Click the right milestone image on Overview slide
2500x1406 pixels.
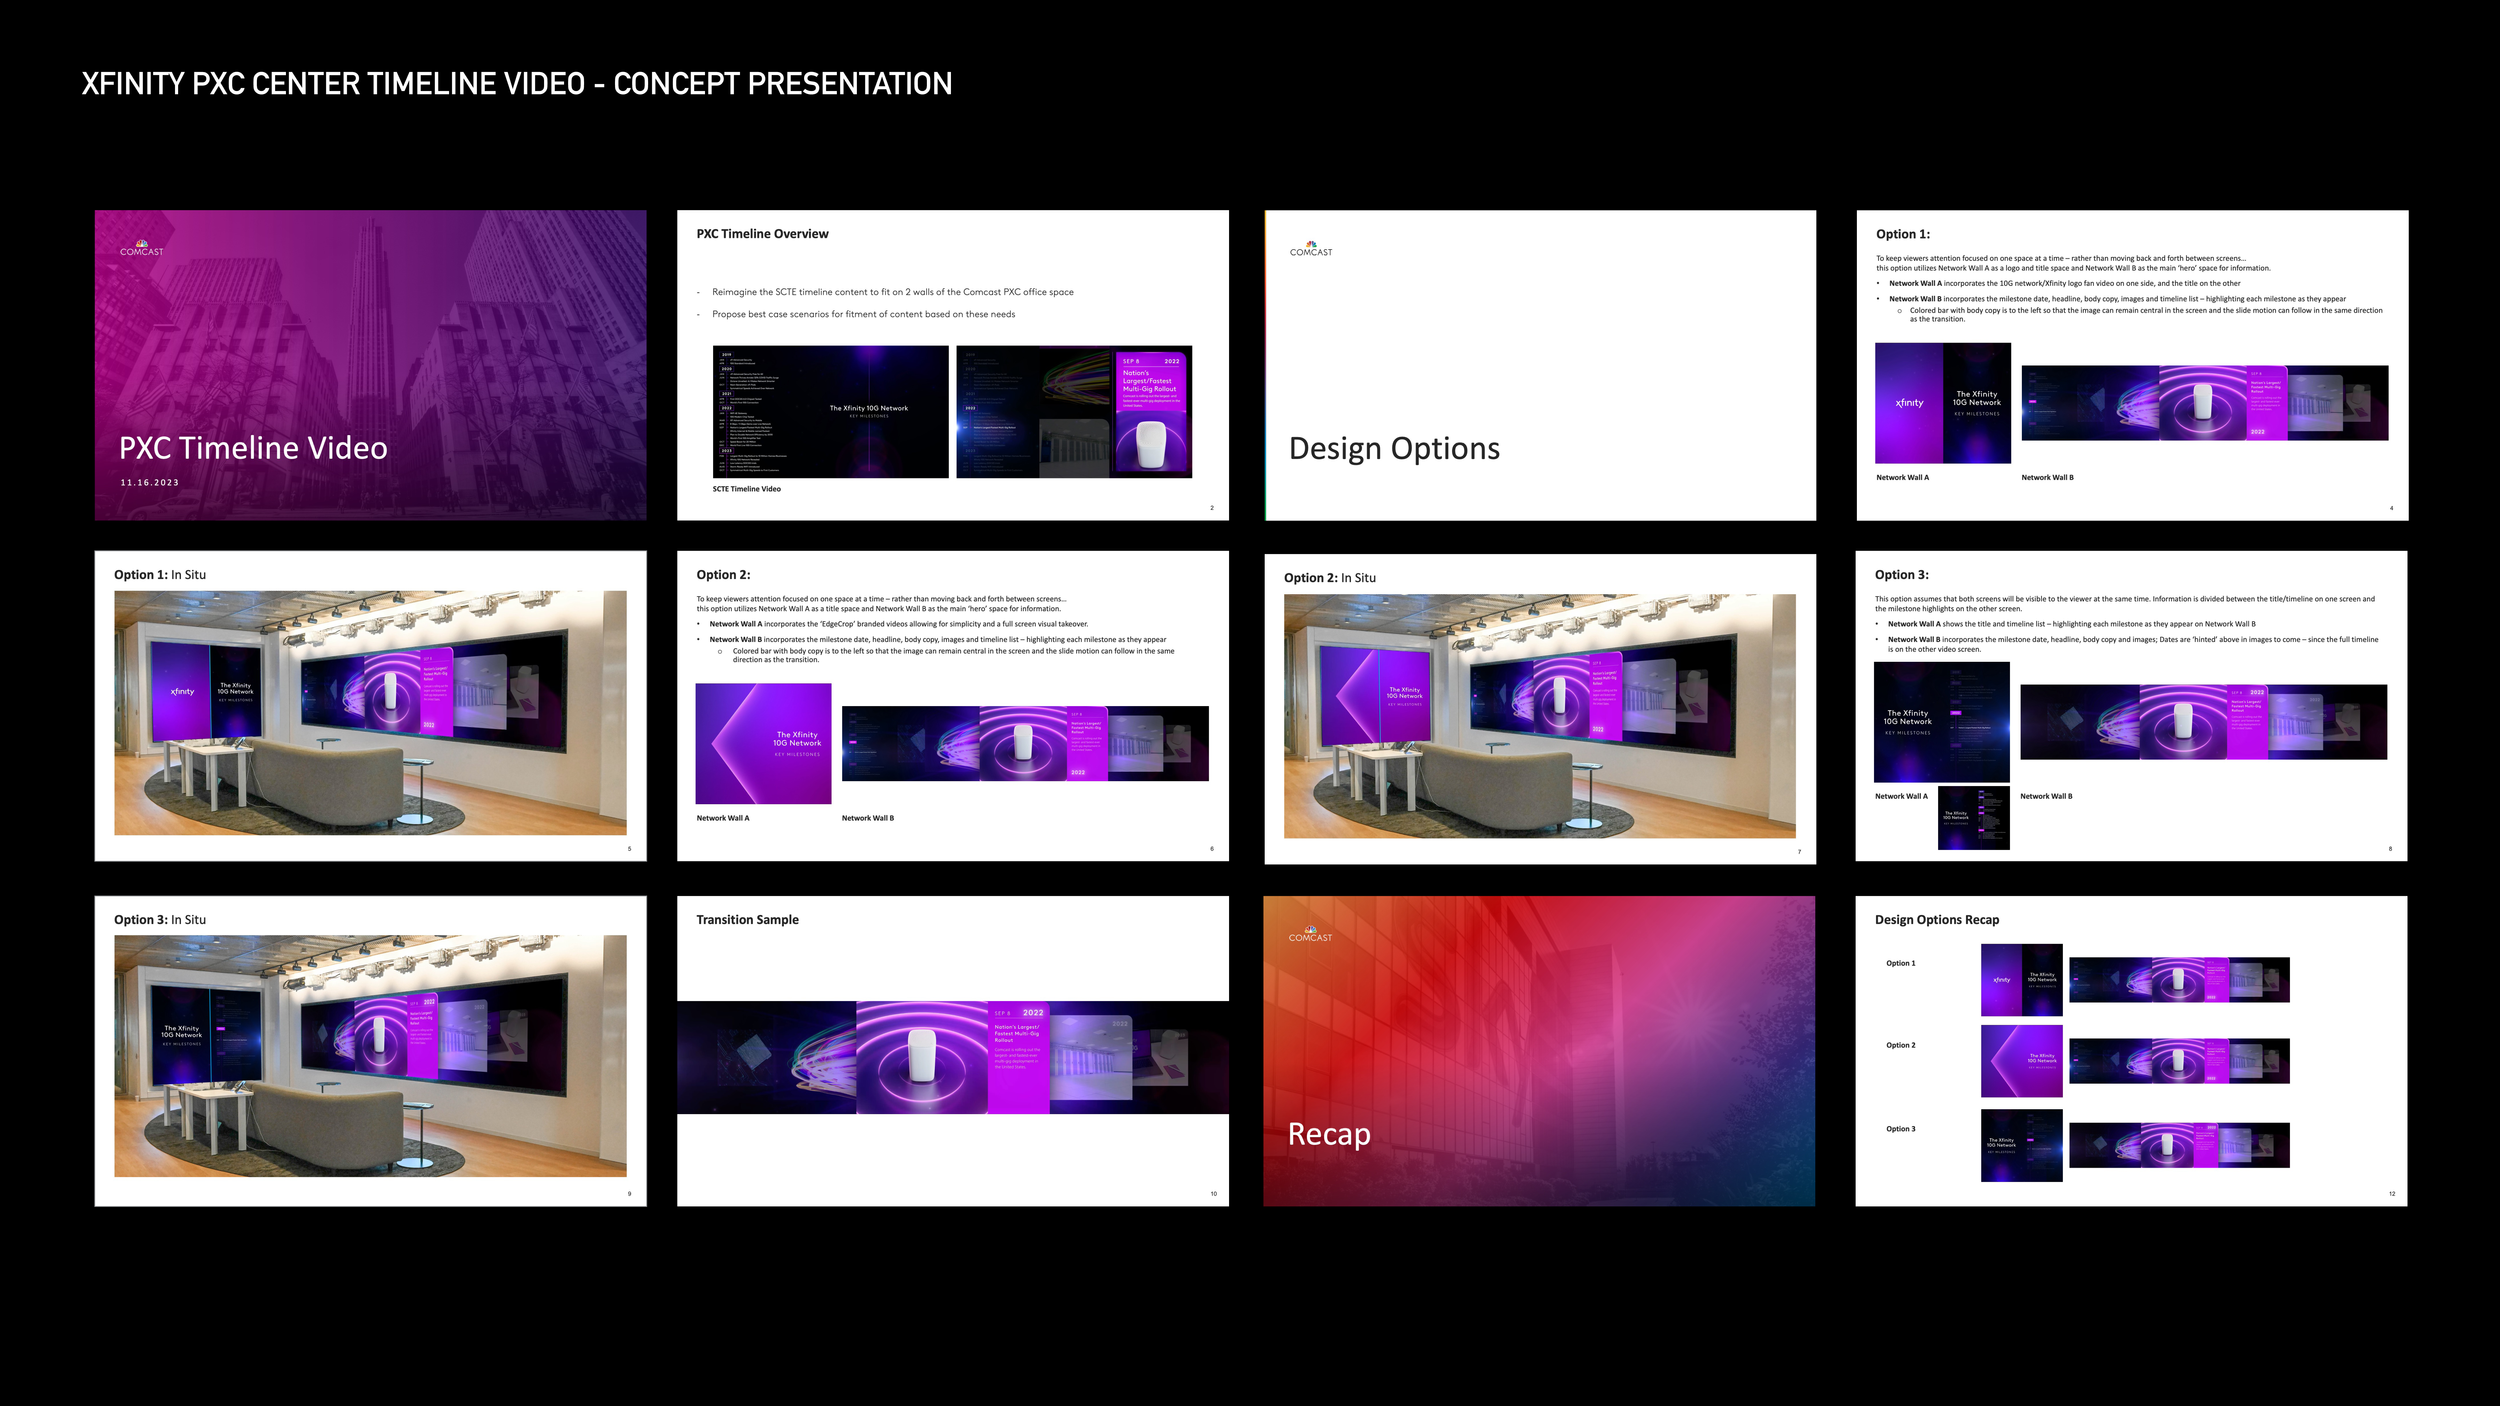[x=1074, y=412]
